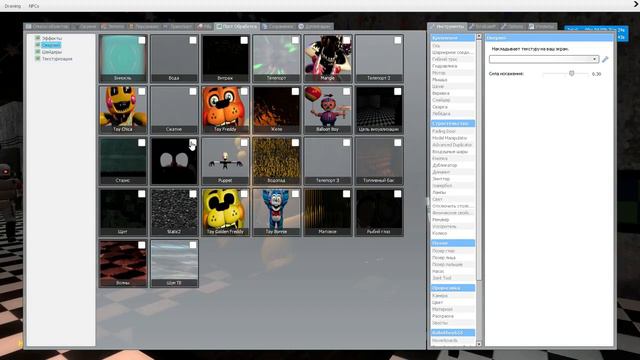Enable the Toy Chica overlay checkbox
This screenshot has width=640, height=360.
tap(142, 91)
